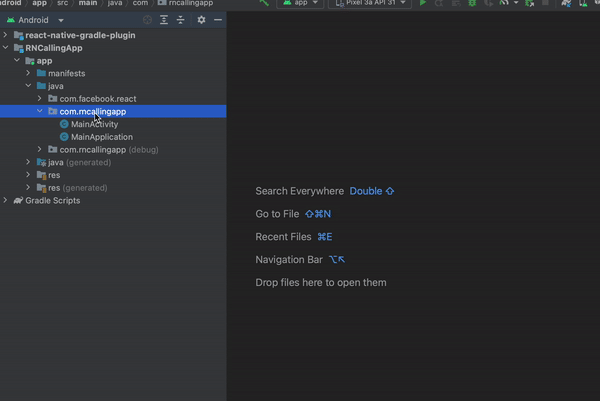Expand the Gradle Scripts node
The height and width of the screenshot is (401, 600).
point(5,200)
